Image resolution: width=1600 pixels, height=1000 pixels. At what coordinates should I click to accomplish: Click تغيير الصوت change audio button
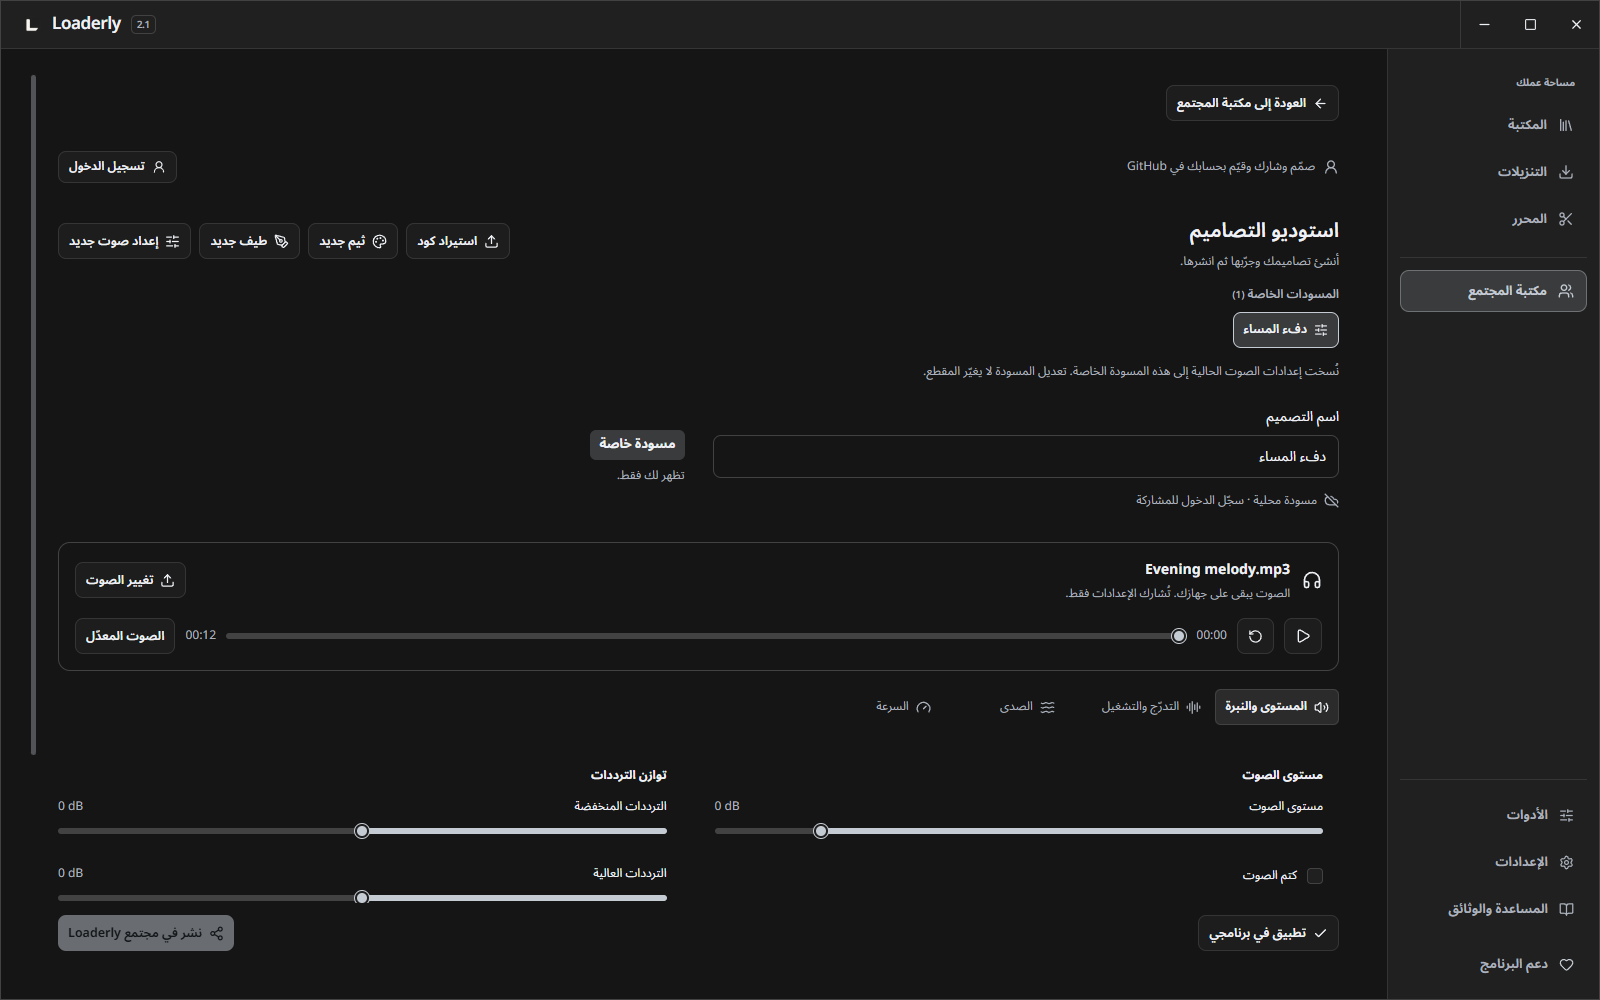(x=130, y=580)
